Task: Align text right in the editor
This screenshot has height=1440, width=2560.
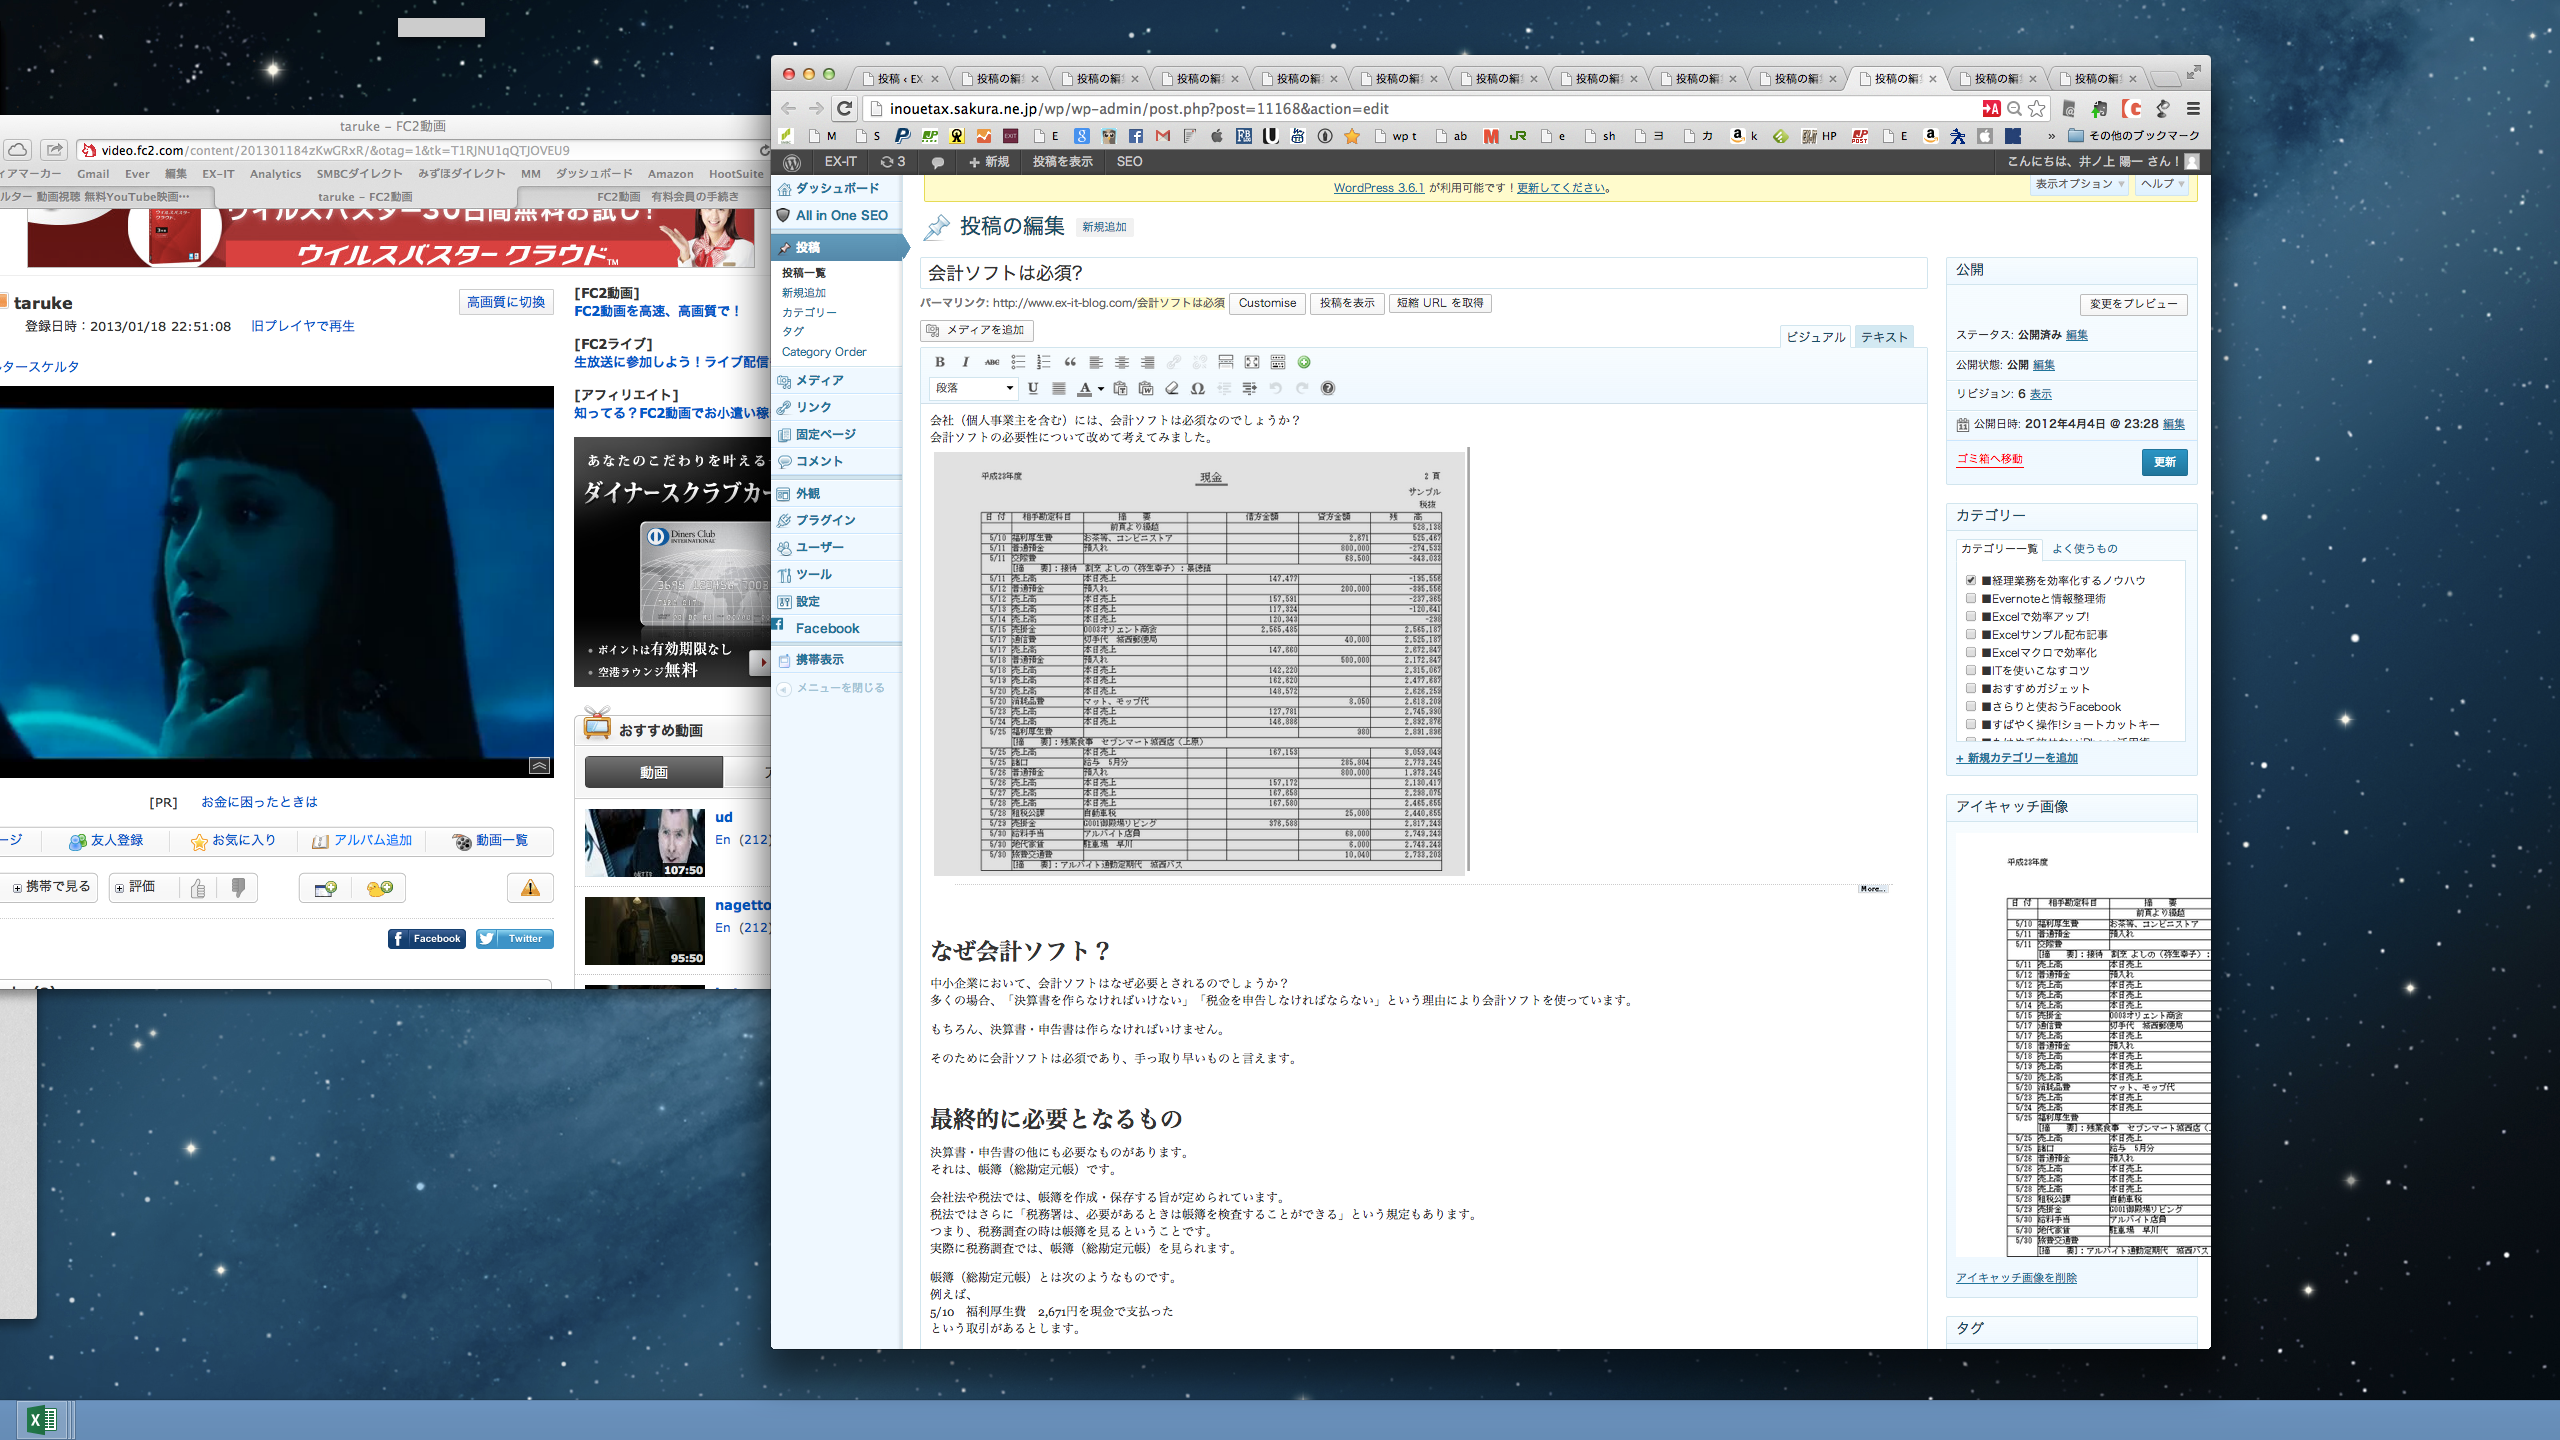Action: pyautogui.click(x=1147, y=362)
